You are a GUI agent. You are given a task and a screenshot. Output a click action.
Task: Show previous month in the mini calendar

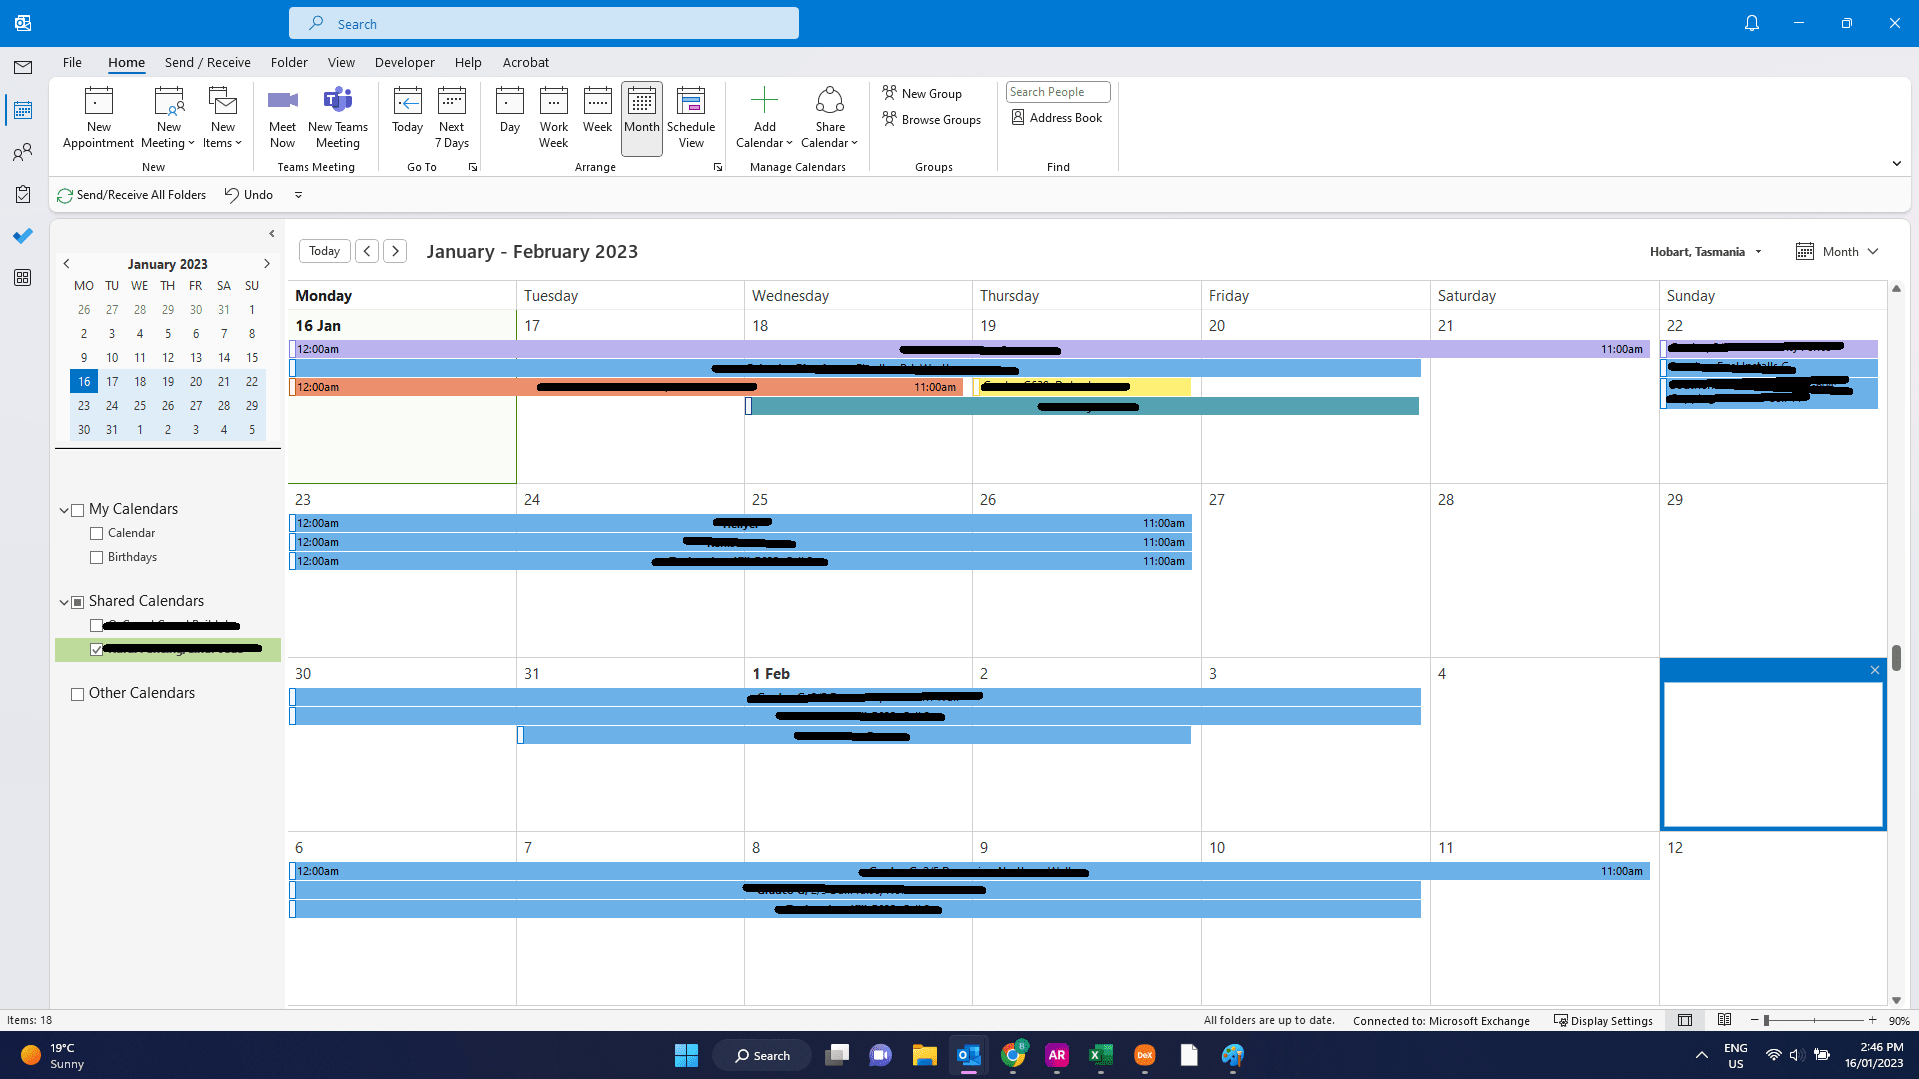click(x=67, y=264)
